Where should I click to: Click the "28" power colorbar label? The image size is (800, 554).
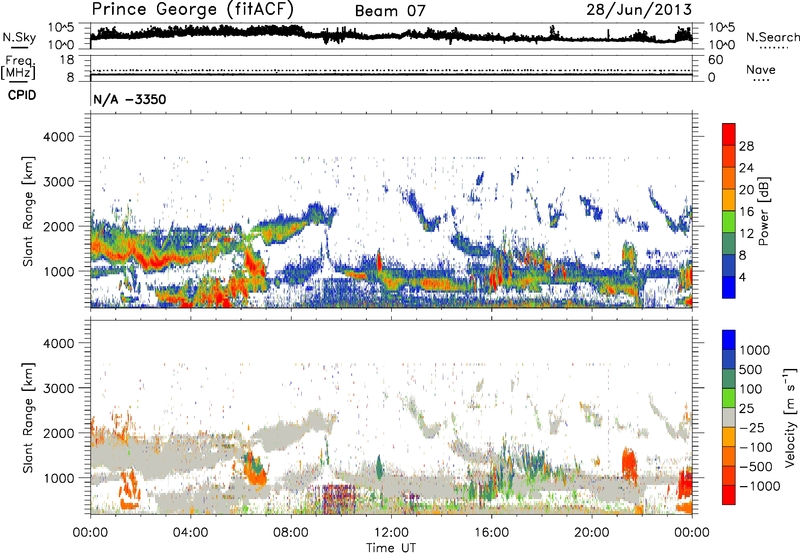click(x=746, y=146)
